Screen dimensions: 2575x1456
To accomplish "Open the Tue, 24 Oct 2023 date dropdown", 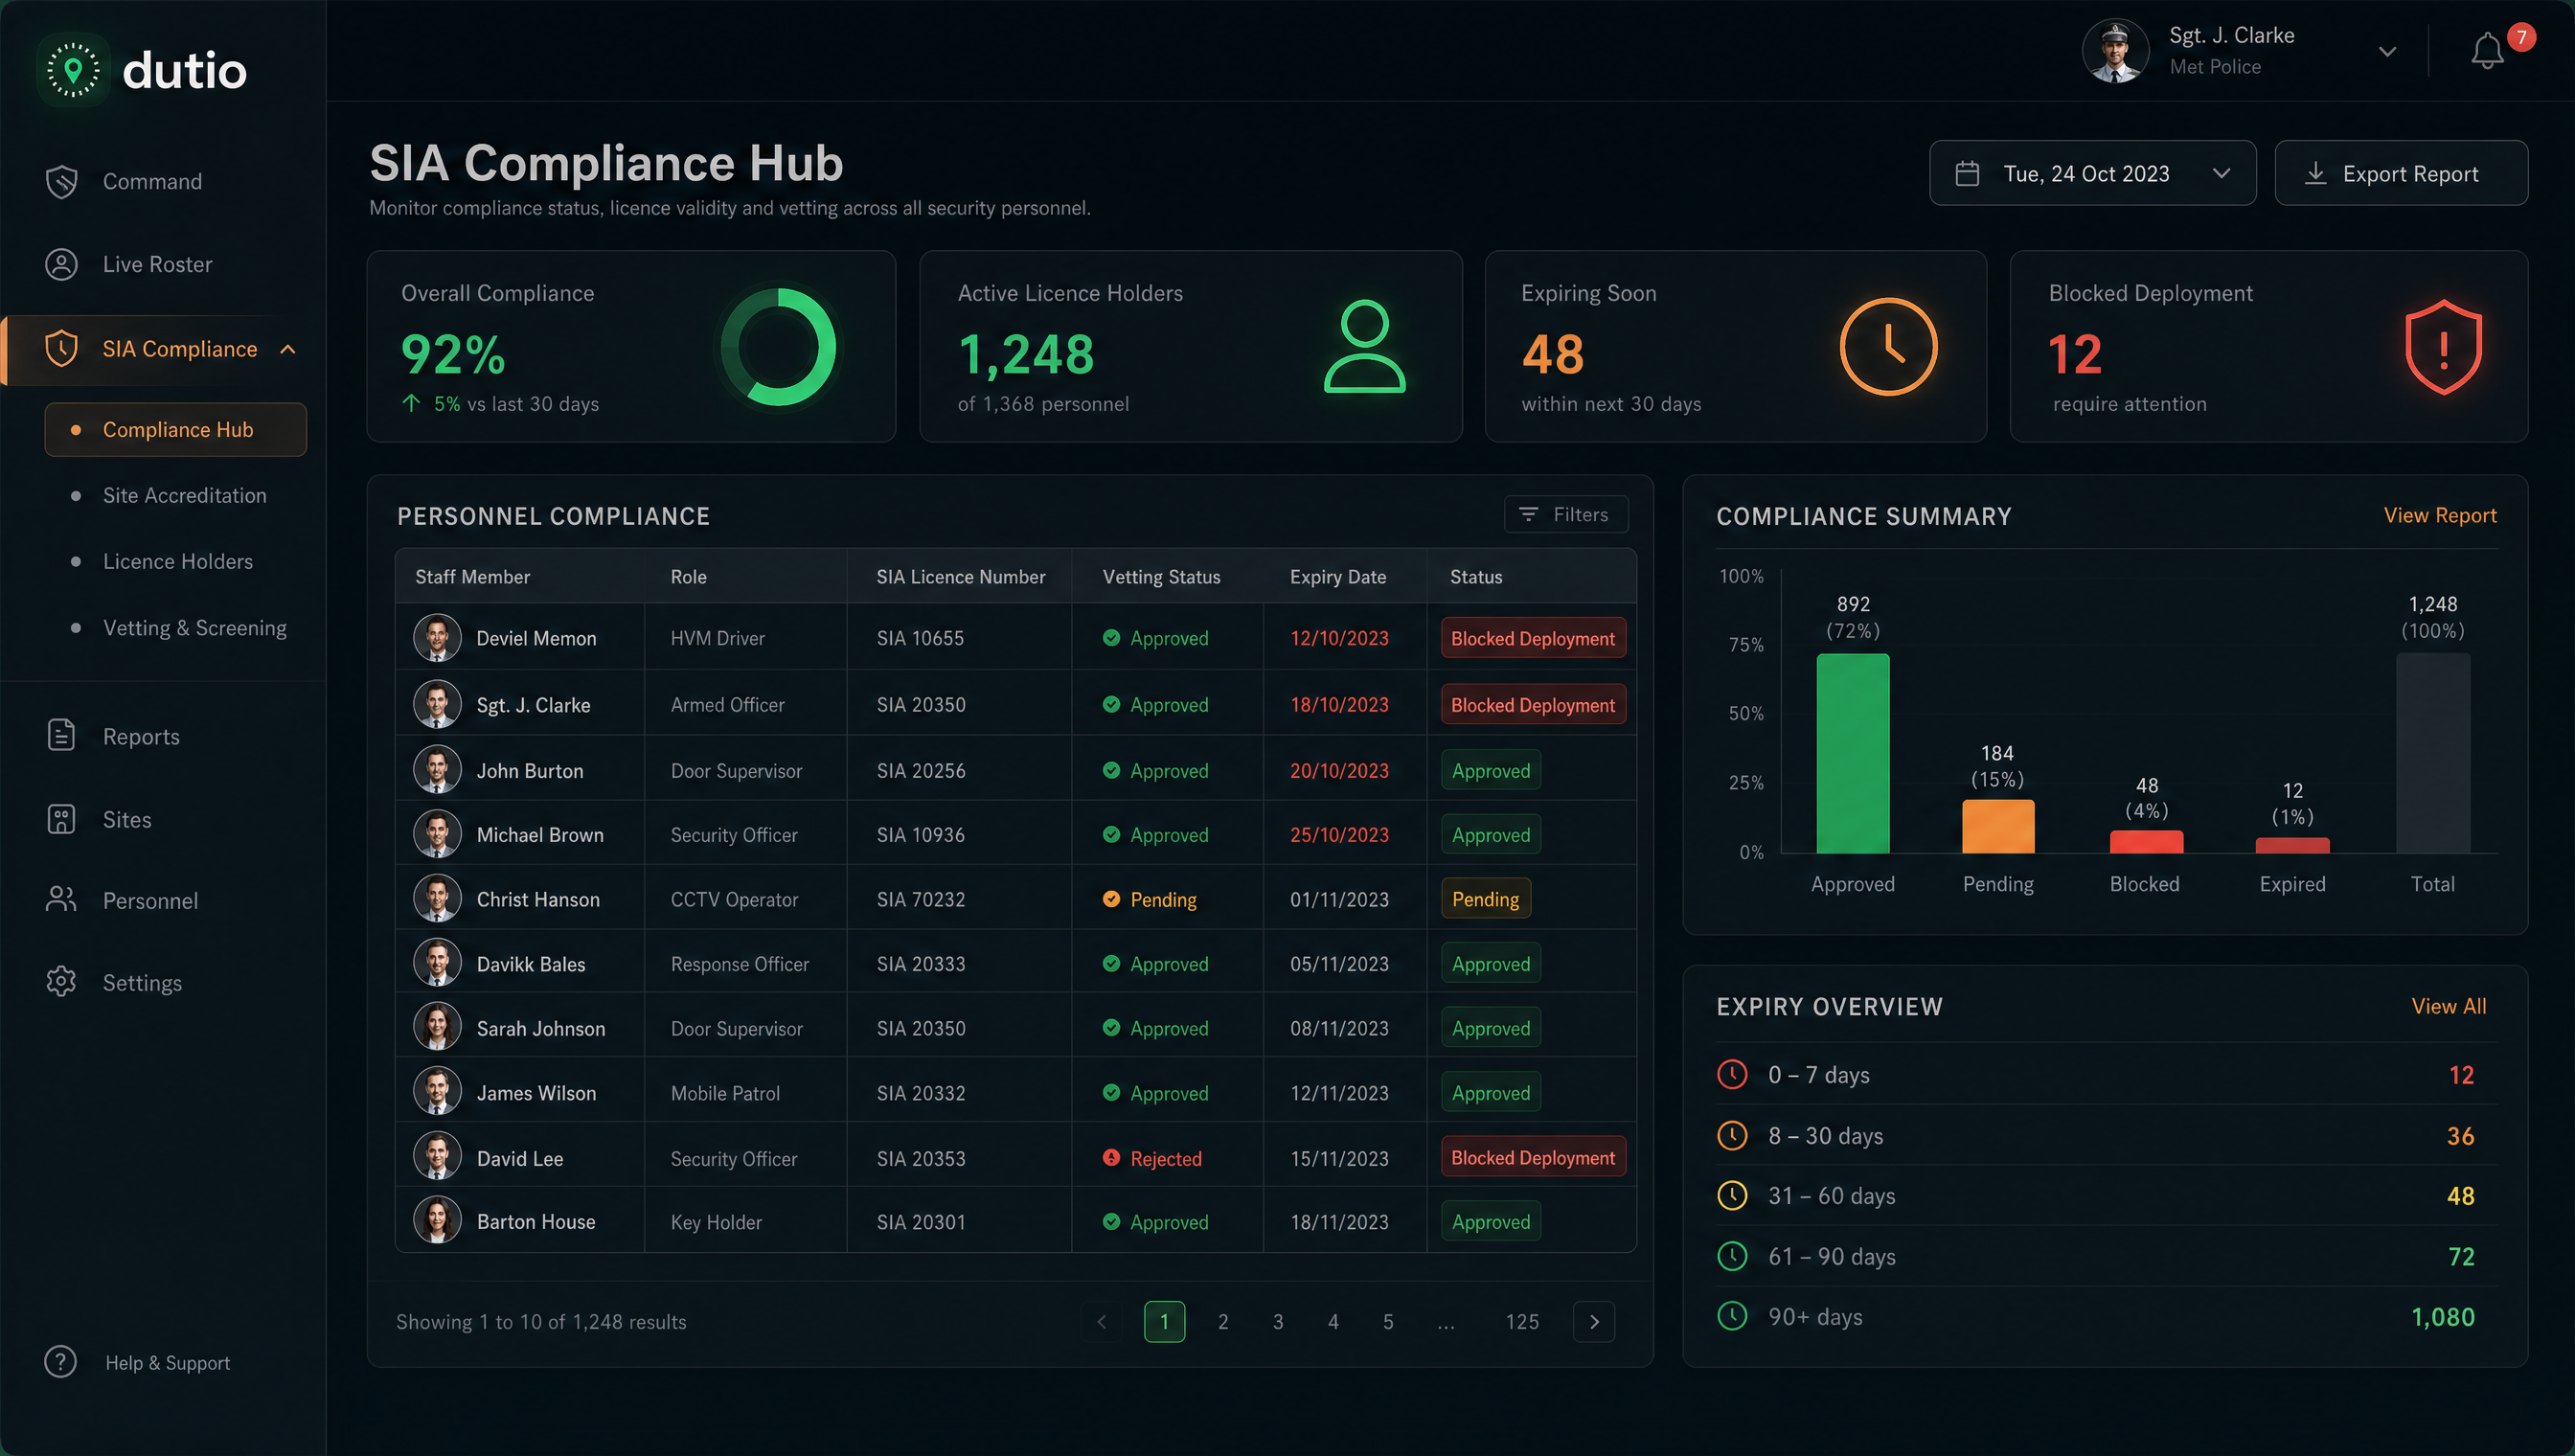I will [x=2092, y=173].
